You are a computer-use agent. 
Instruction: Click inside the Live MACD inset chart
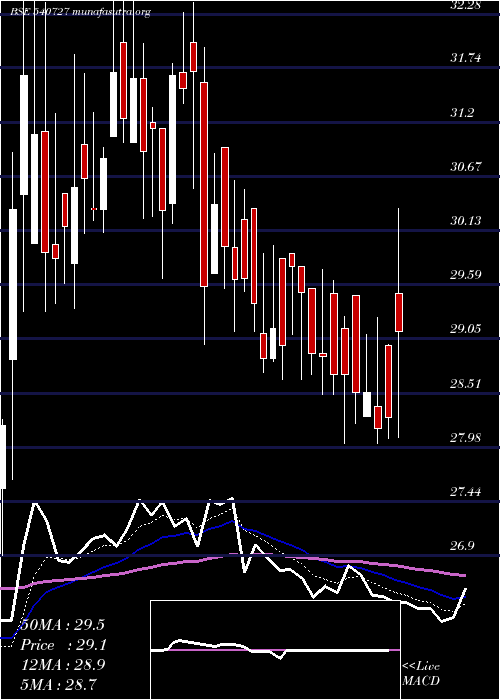click(275, 650)
